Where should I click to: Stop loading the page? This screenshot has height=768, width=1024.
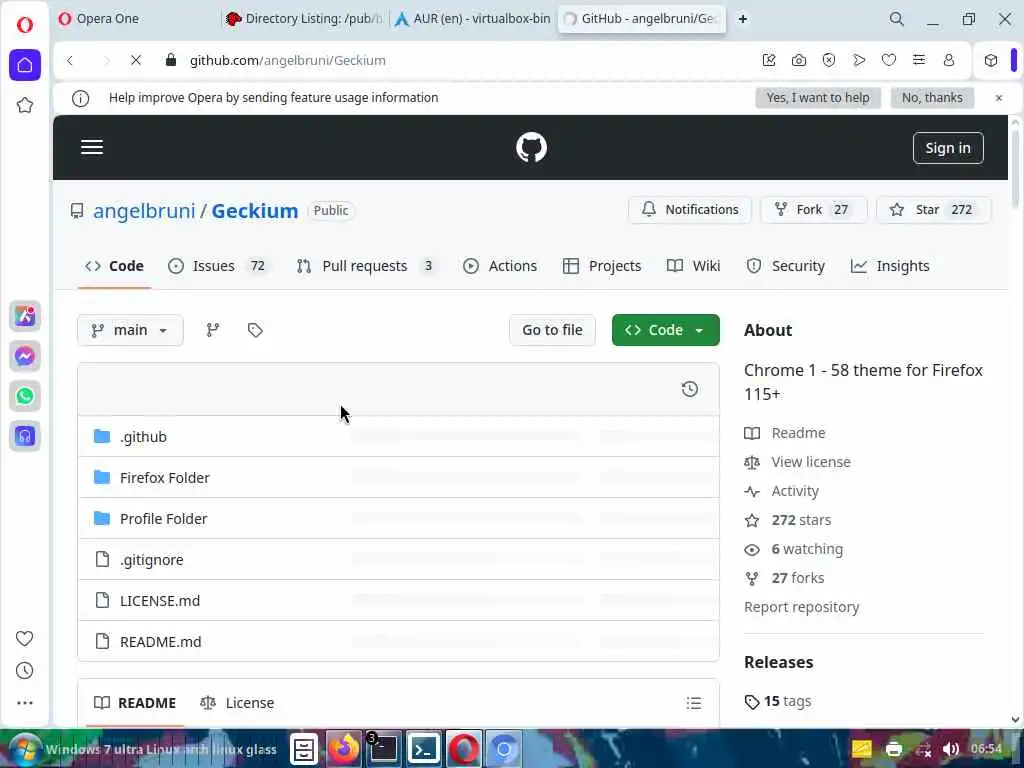point(136,60)
